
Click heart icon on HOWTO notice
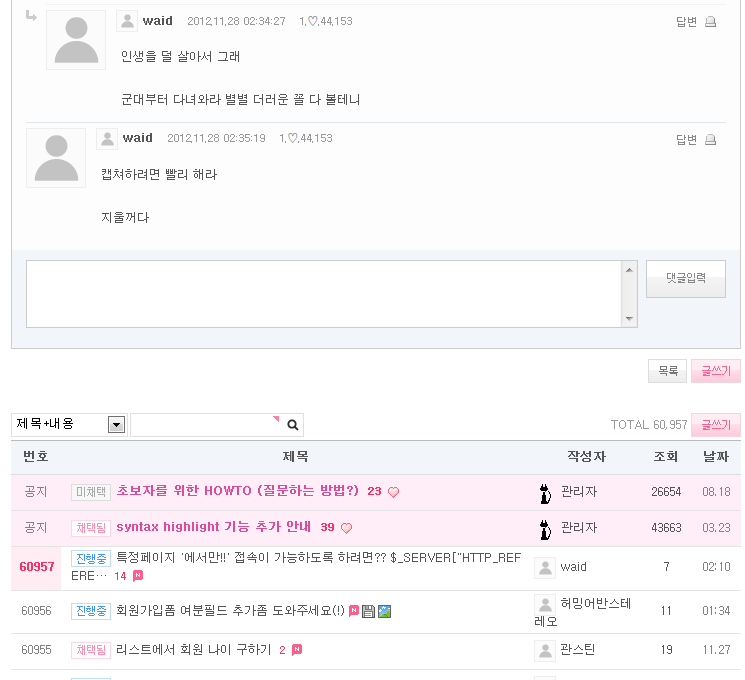[x=394, y=492]
